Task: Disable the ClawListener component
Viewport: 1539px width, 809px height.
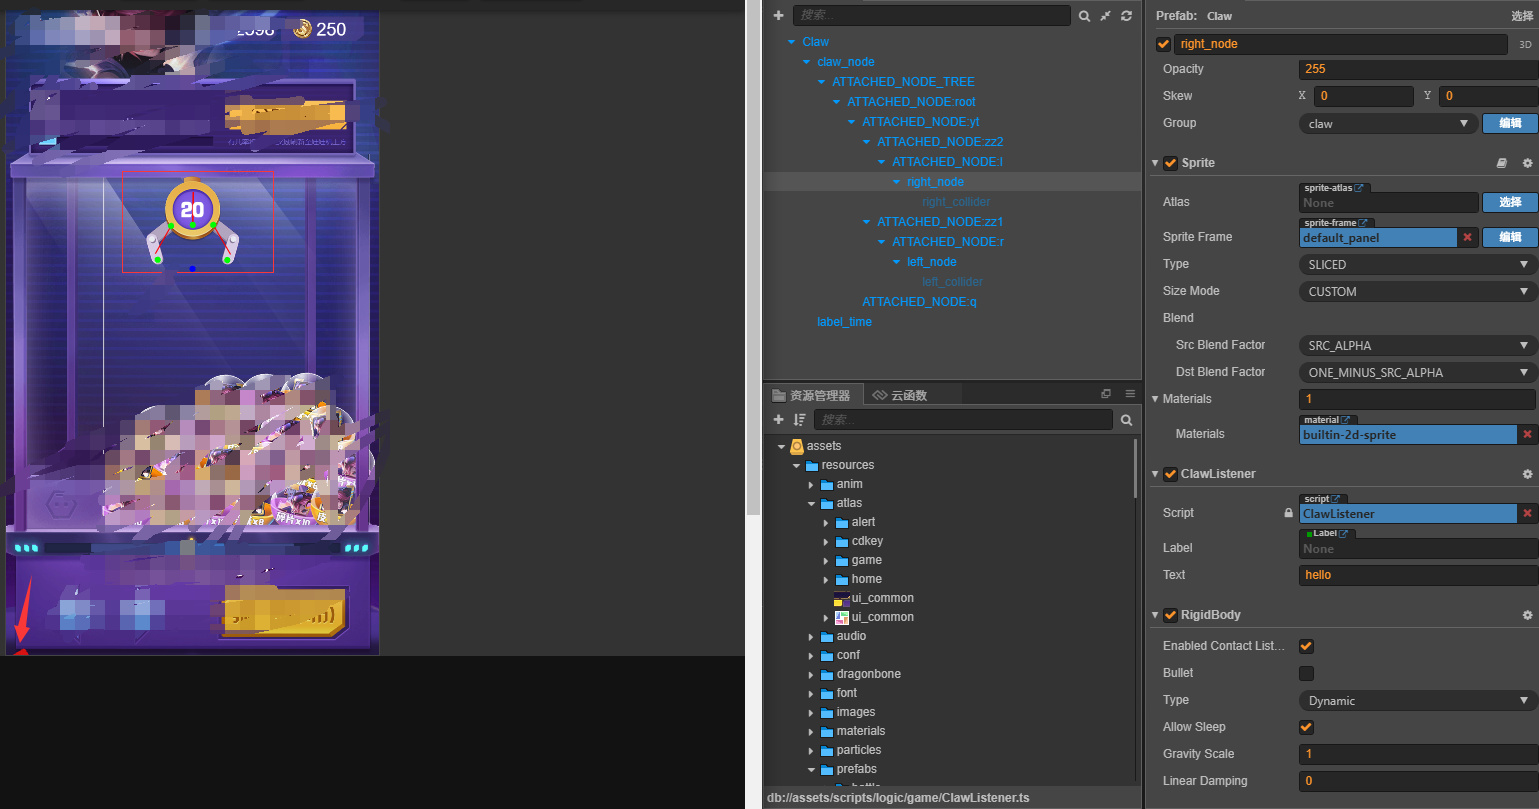Action: [x=1170, y=474]
